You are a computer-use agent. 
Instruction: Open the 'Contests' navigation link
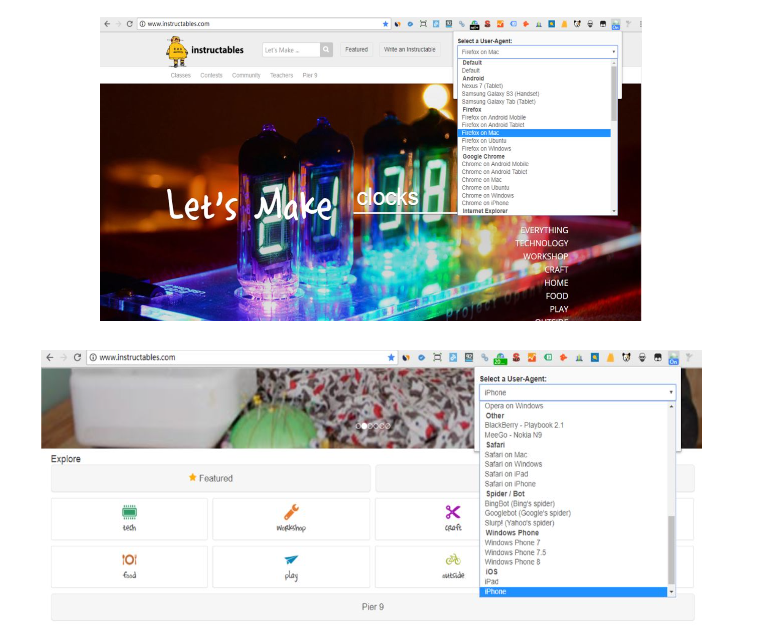pyautogui.click(x=211, y=75)
